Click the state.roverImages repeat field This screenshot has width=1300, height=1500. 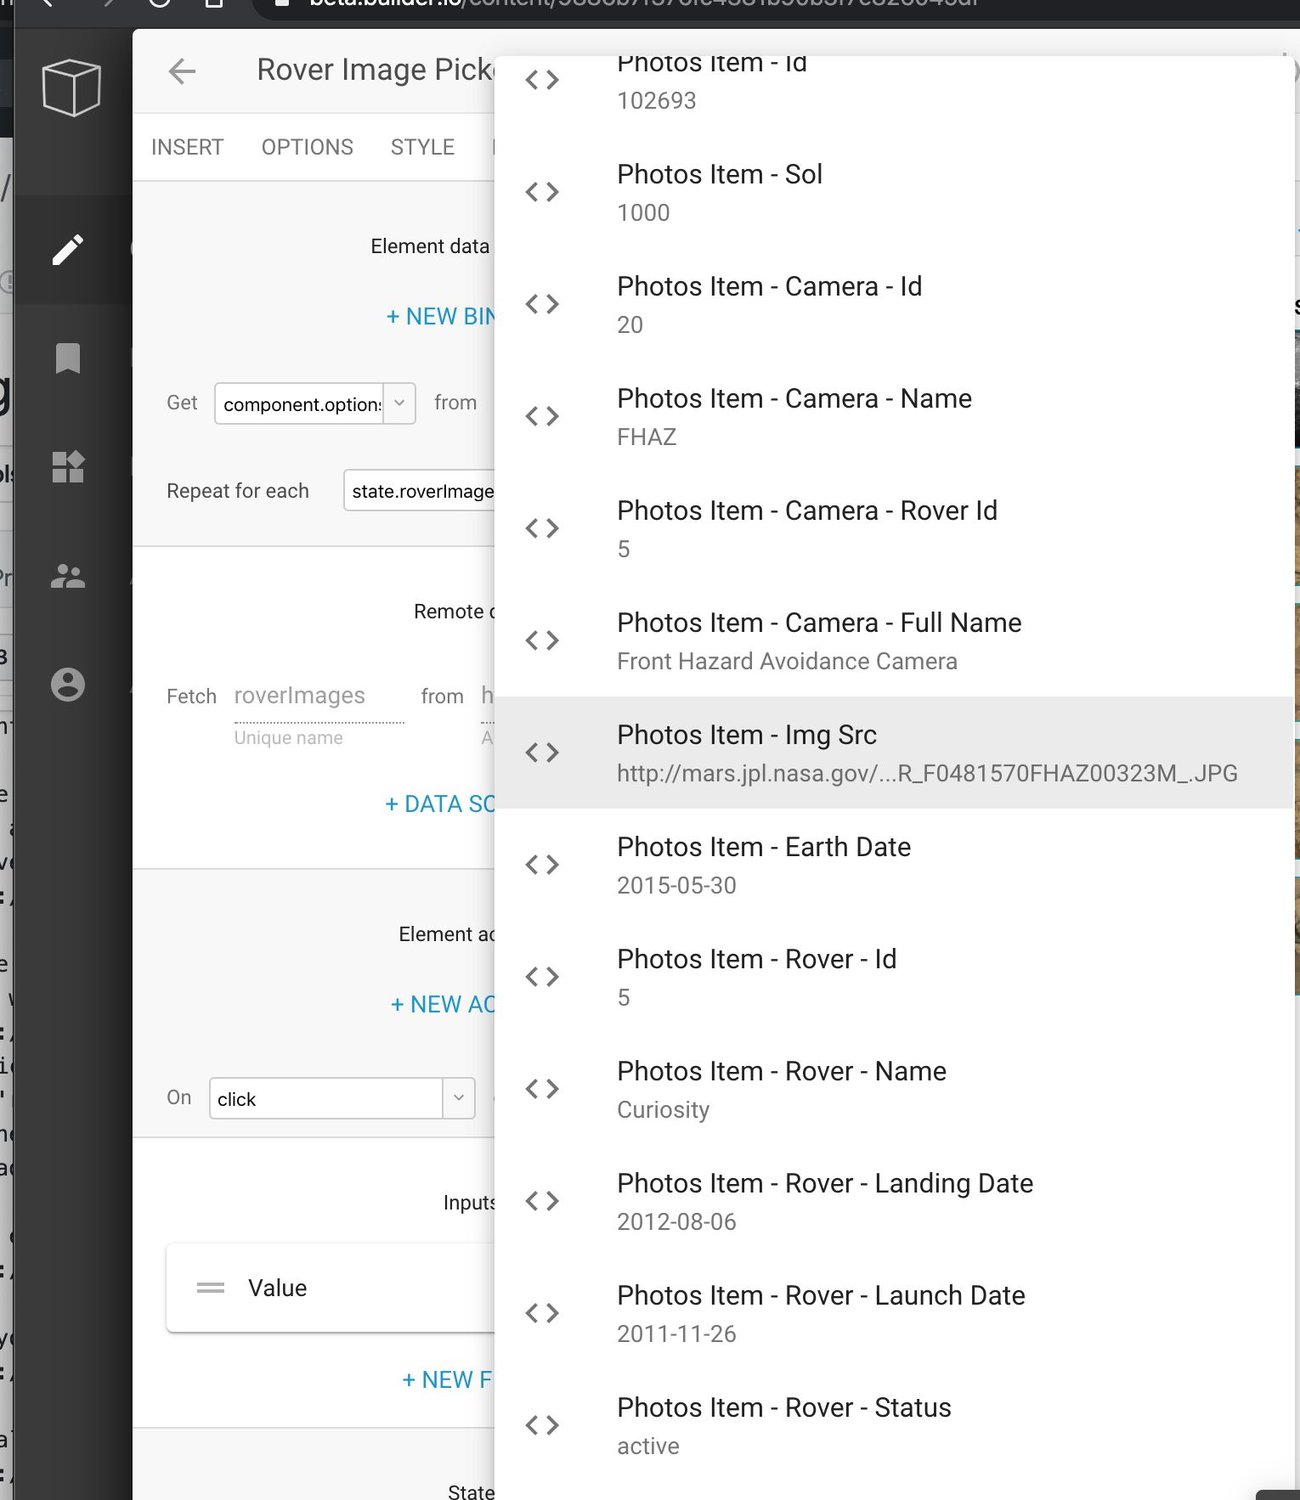point(420,491)
